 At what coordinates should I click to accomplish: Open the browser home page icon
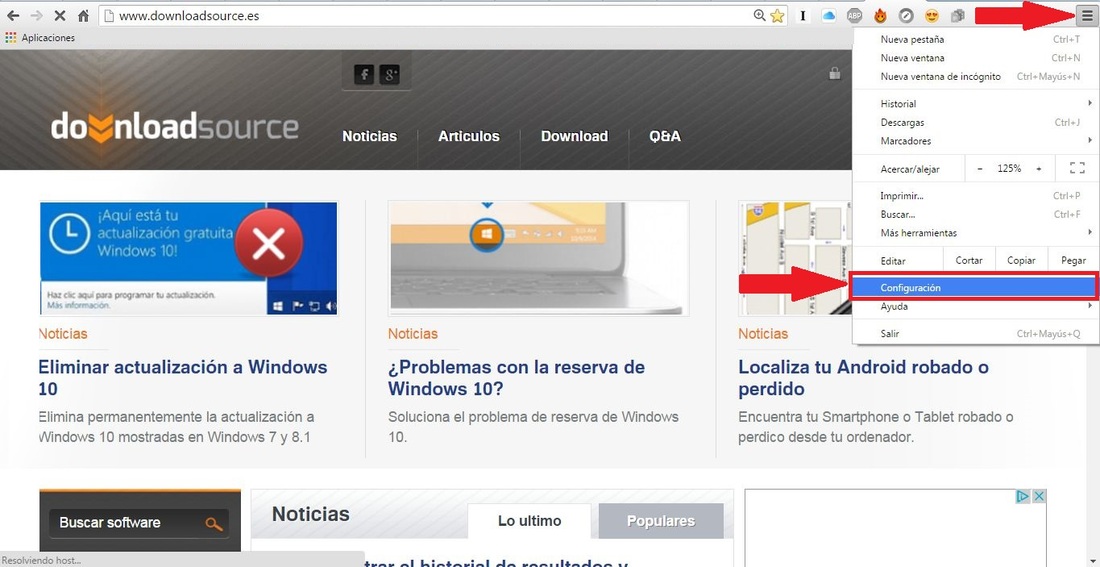pos(83,15)
